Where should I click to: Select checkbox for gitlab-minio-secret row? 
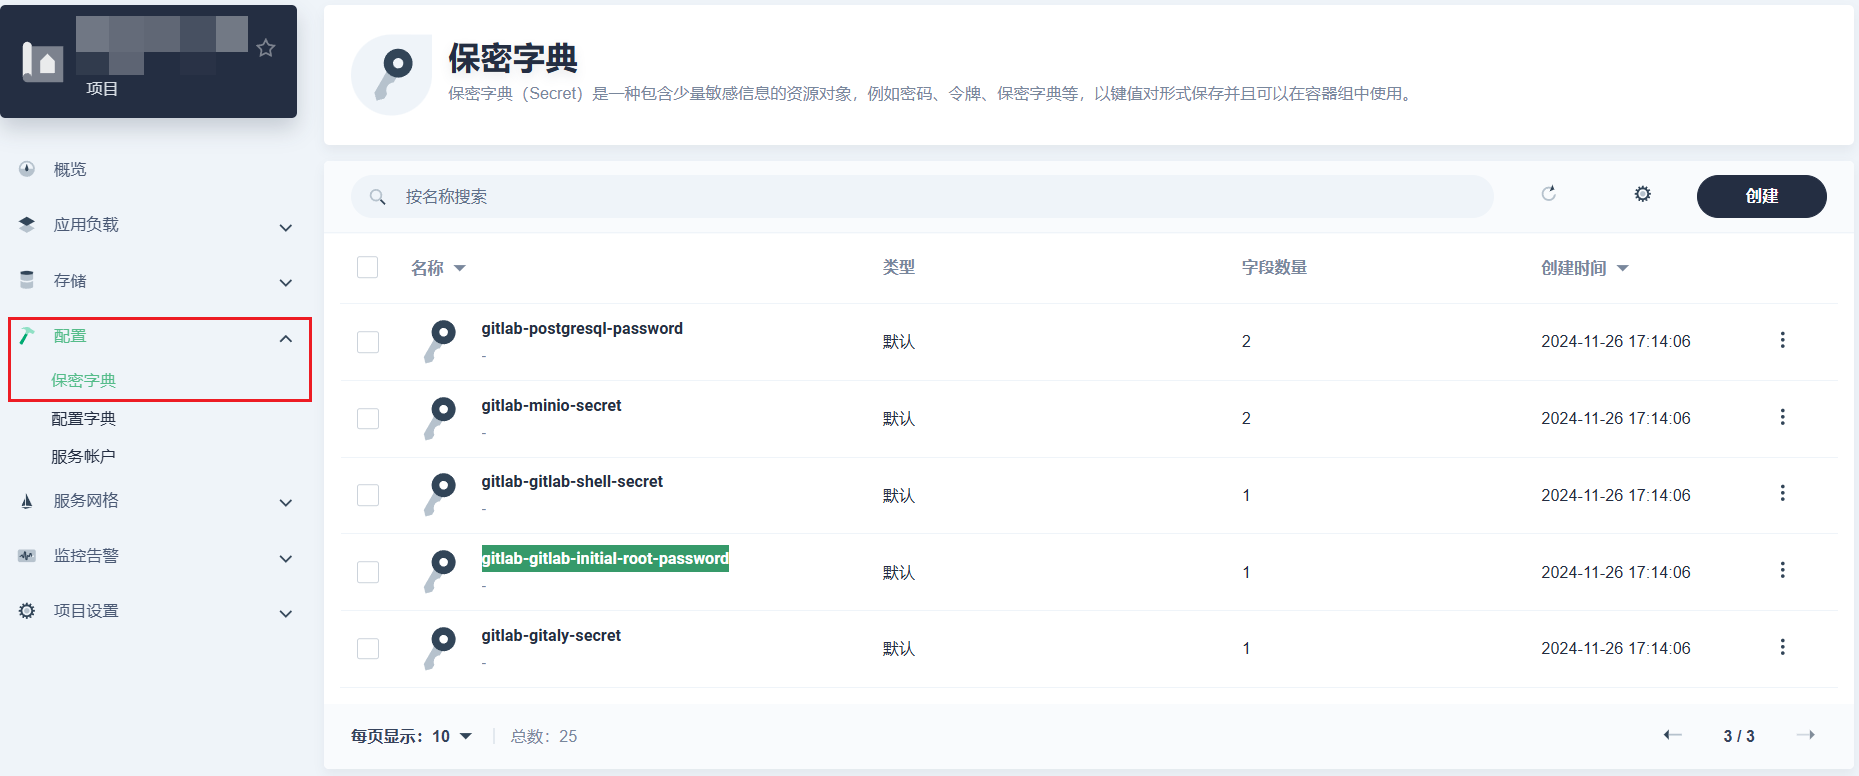point(368,418)
